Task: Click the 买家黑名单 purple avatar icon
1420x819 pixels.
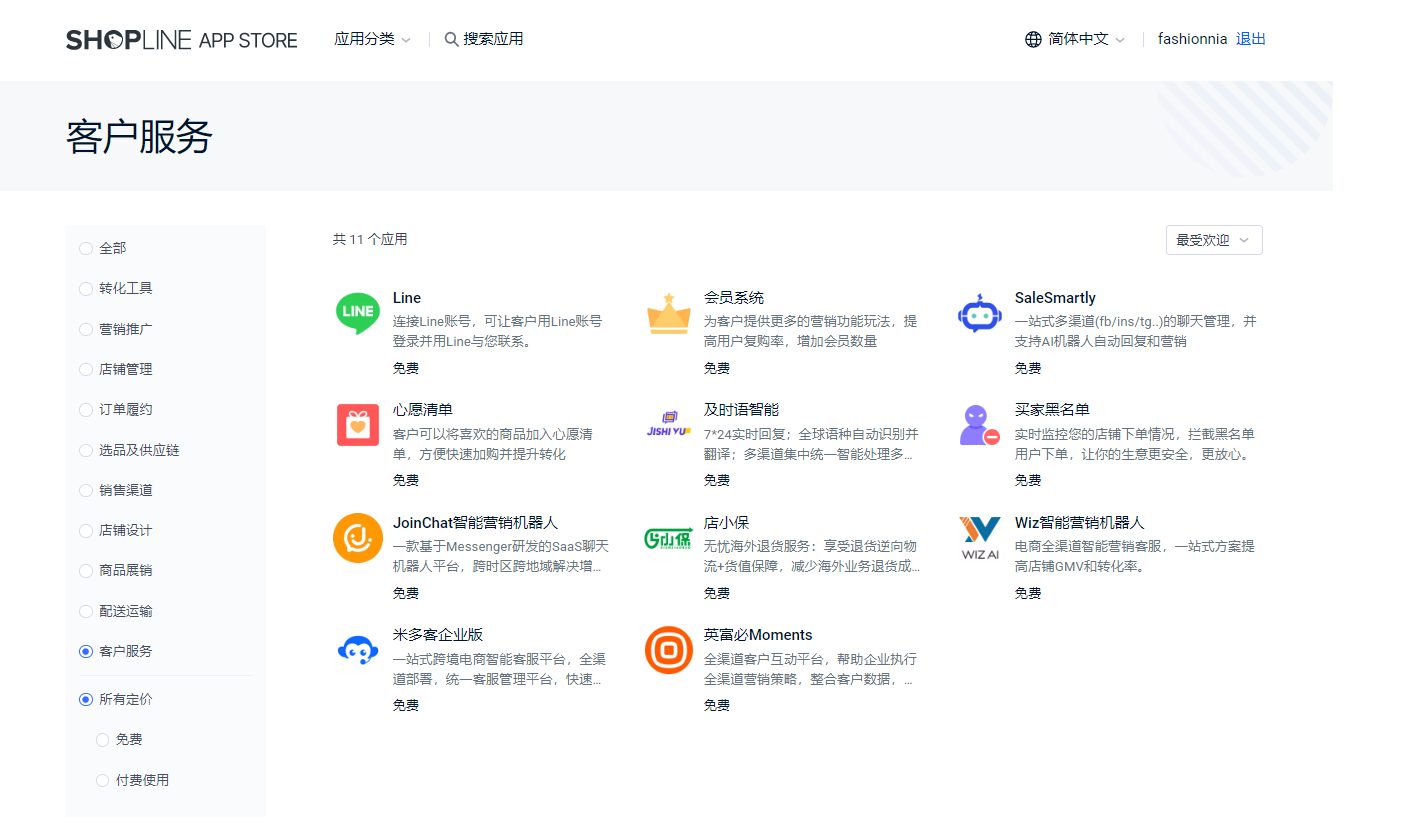Action: point(979,425)
